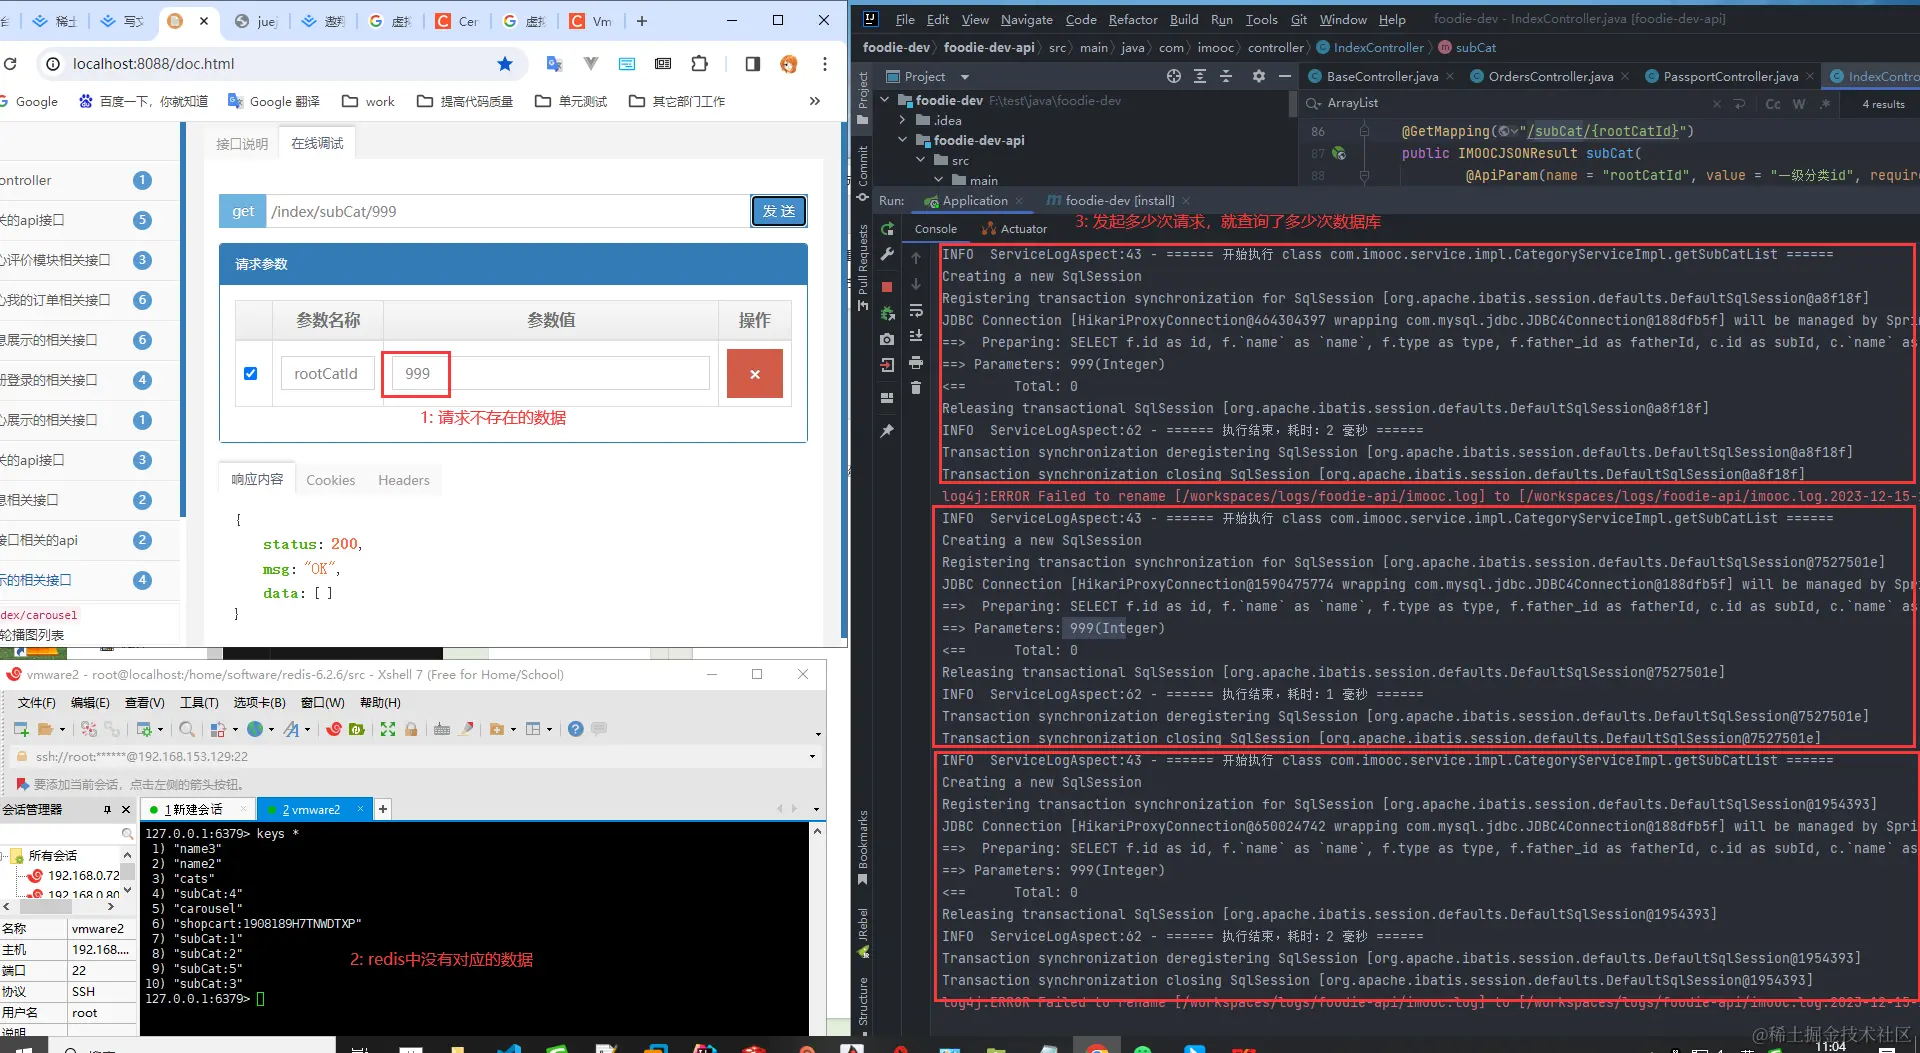Collapse all nodes in Project panel

(x=1226, y=76)
